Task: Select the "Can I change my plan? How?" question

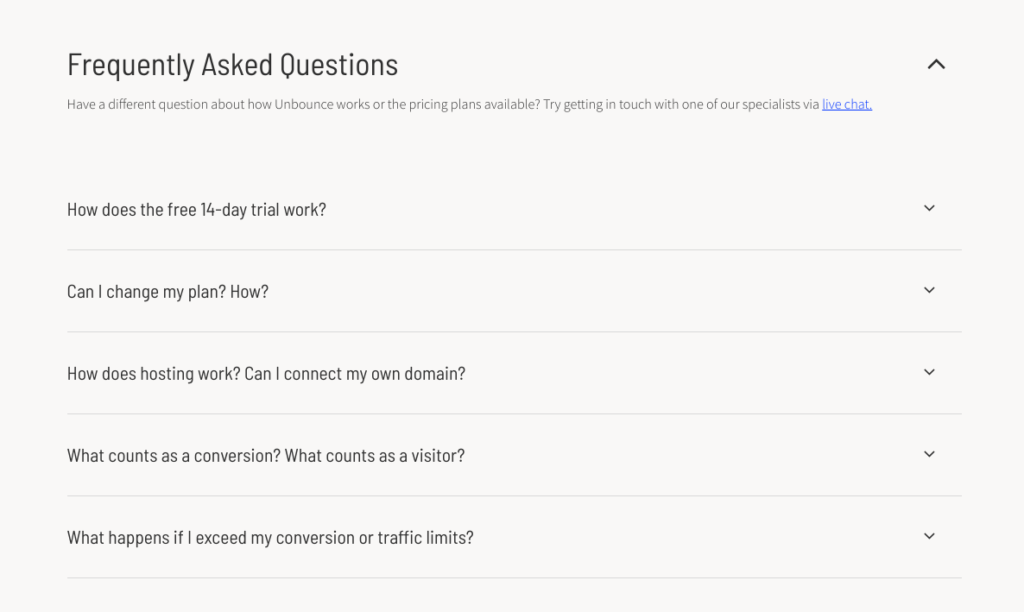Action: (167, 292)
